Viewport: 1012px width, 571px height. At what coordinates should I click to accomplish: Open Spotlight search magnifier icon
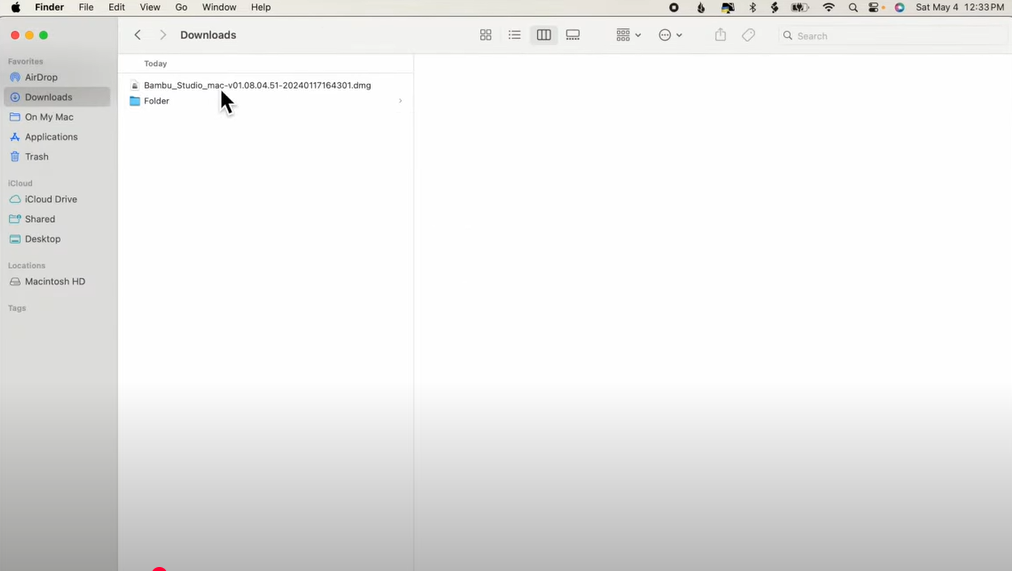click(853, 7)
